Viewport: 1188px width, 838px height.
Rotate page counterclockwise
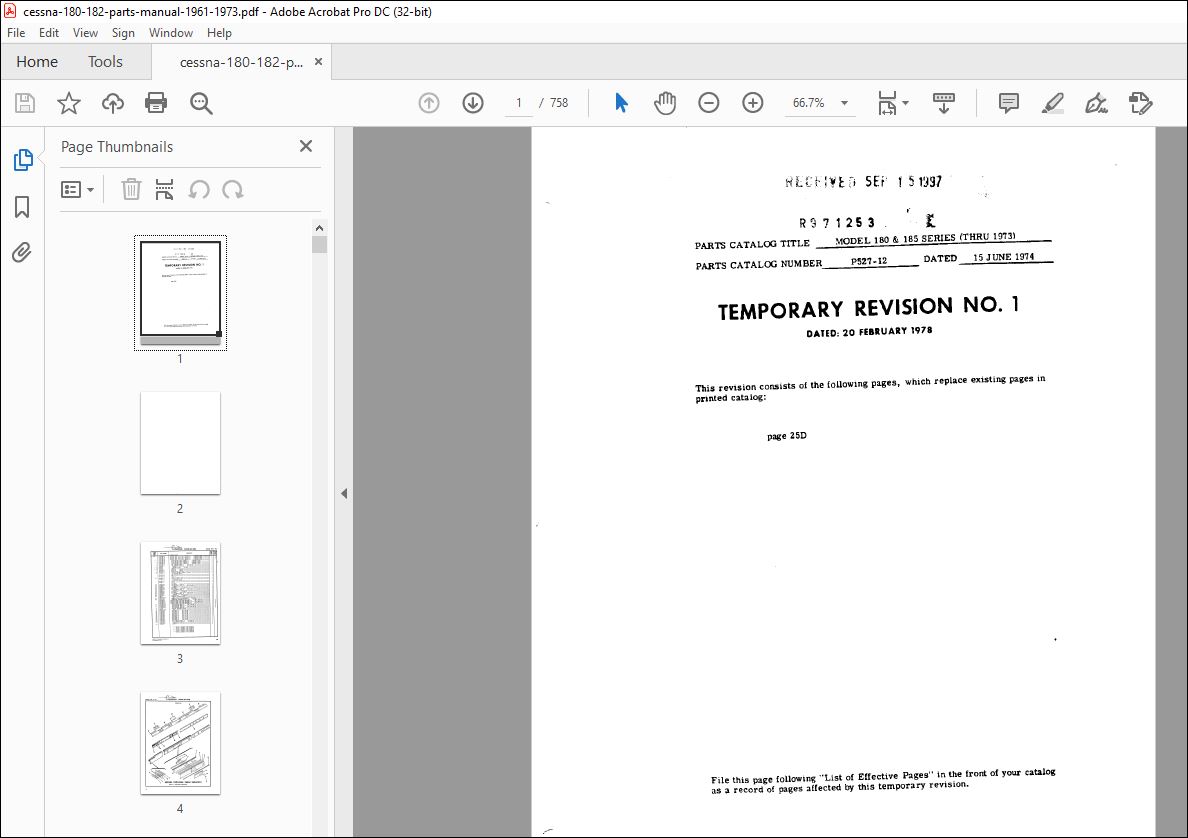tap(199, 189)
